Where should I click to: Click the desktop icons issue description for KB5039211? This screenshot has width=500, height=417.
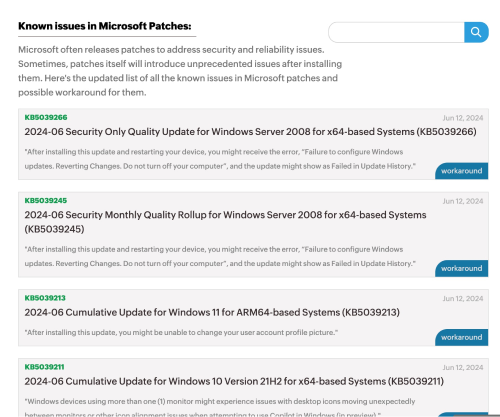click(x=220, y=407)
